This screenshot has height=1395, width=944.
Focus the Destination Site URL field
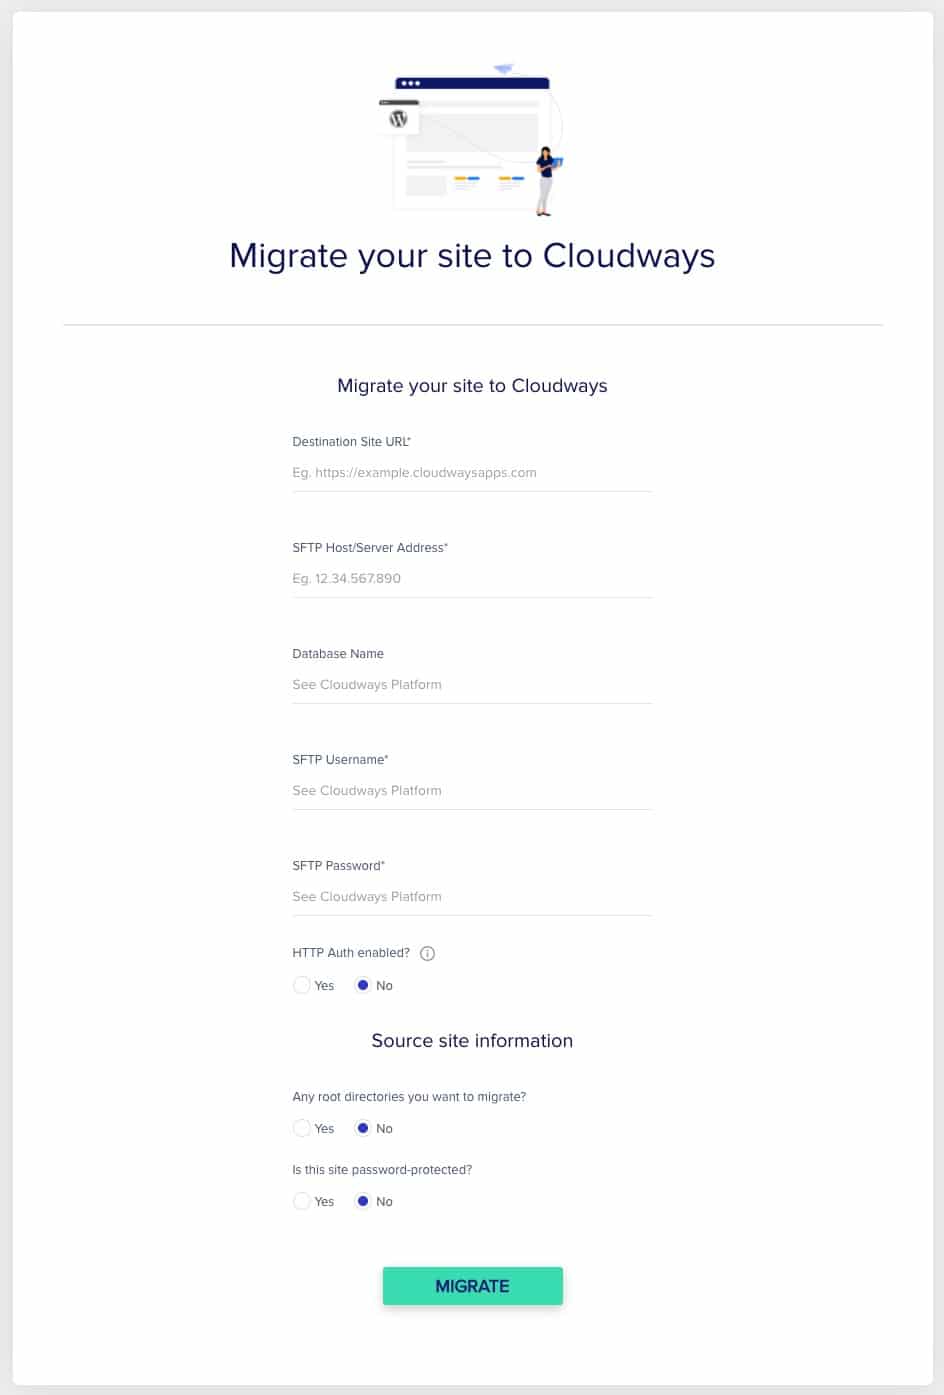click(x=472, y=473)
